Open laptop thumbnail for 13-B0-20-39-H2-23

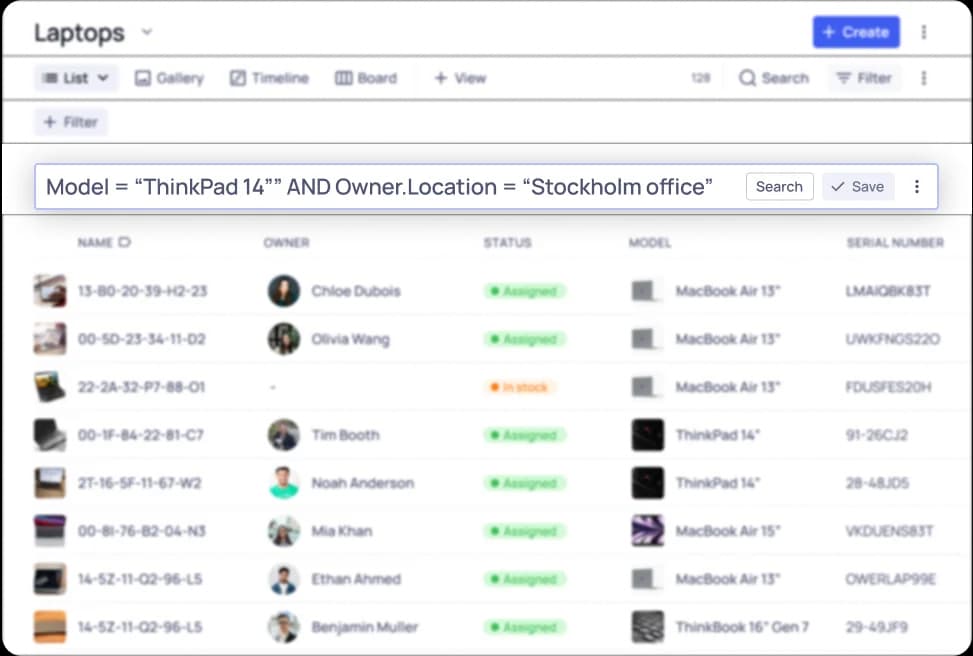point(50,291)
